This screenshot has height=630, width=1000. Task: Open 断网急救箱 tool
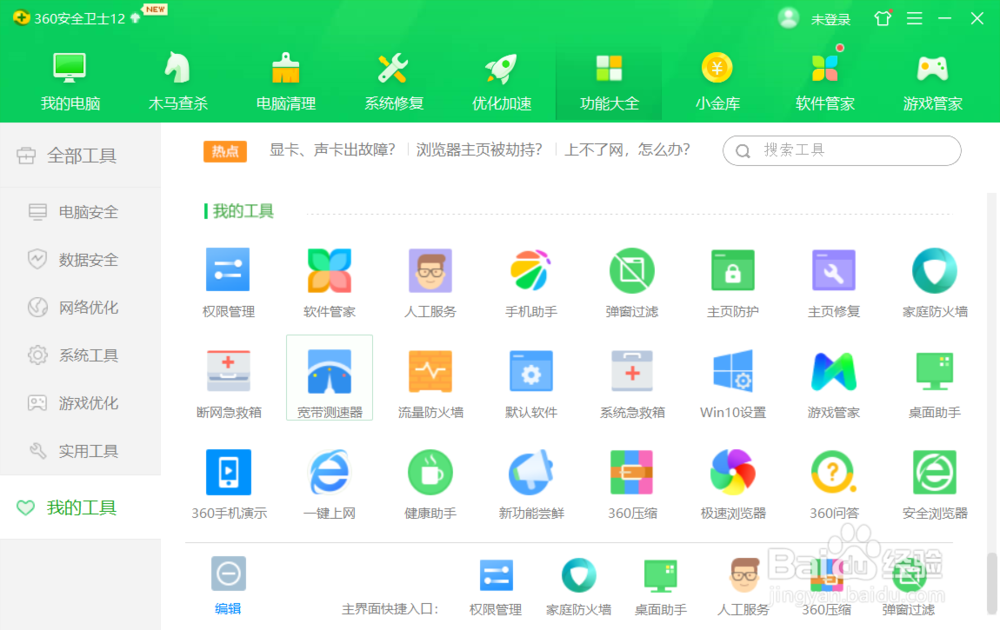click(x=228, y=383)
